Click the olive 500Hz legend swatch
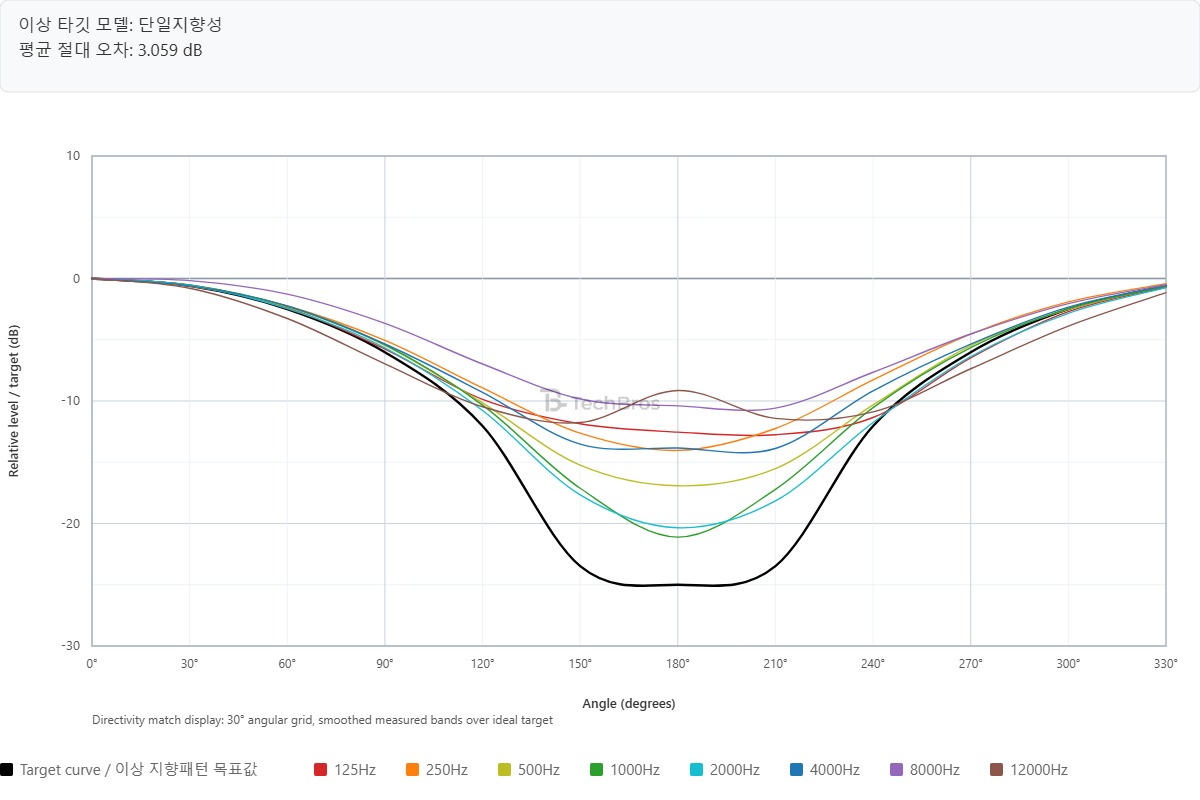Viewport: 1200px width, 800px height. pyautogui.click(x=505, y=769)
